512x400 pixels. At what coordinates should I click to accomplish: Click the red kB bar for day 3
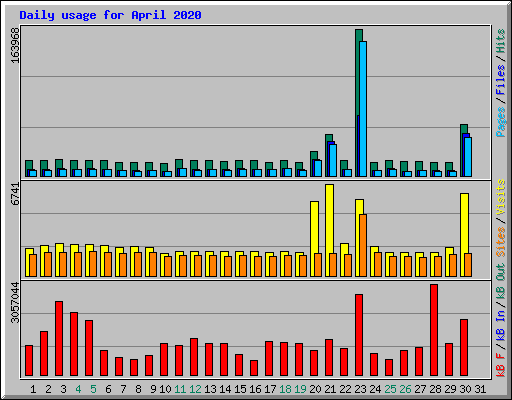tap(59, 339)
